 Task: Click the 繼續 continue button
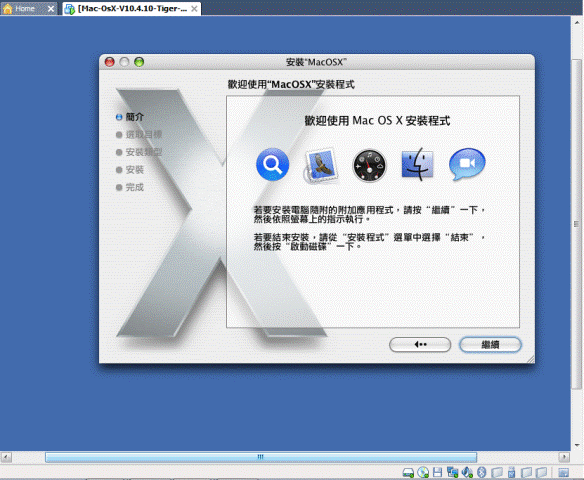click(x=490, y=344)
